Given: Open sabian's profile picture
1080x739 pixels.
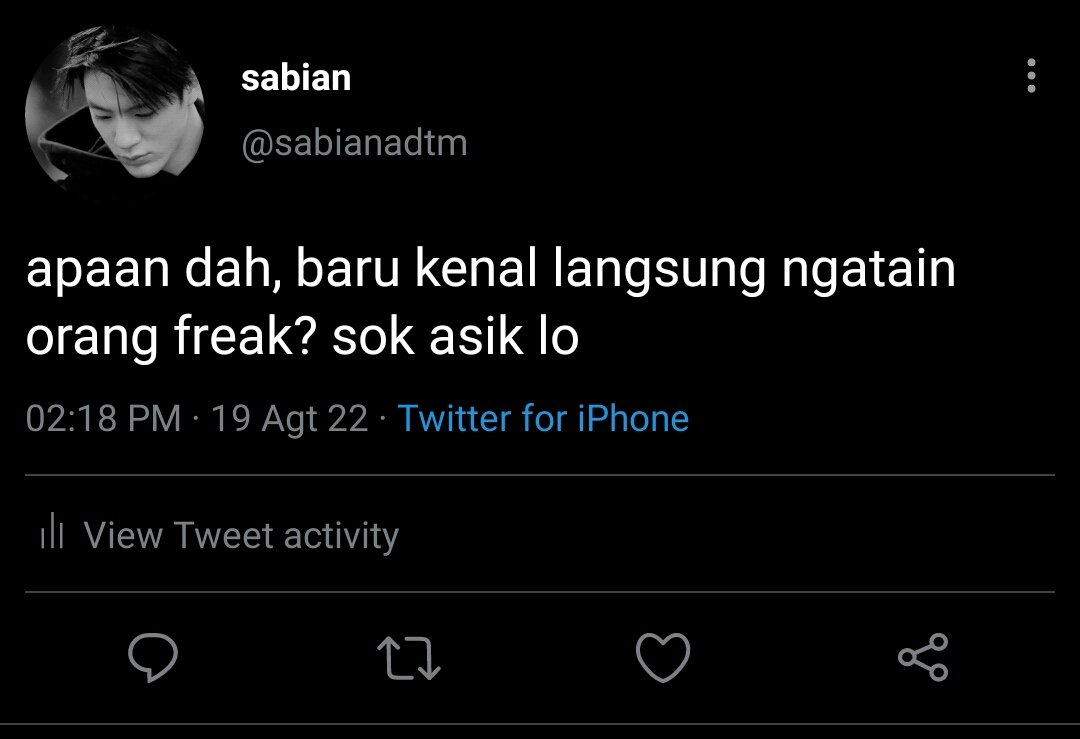Looking at the screenshot, I should (x=114, y=112).
